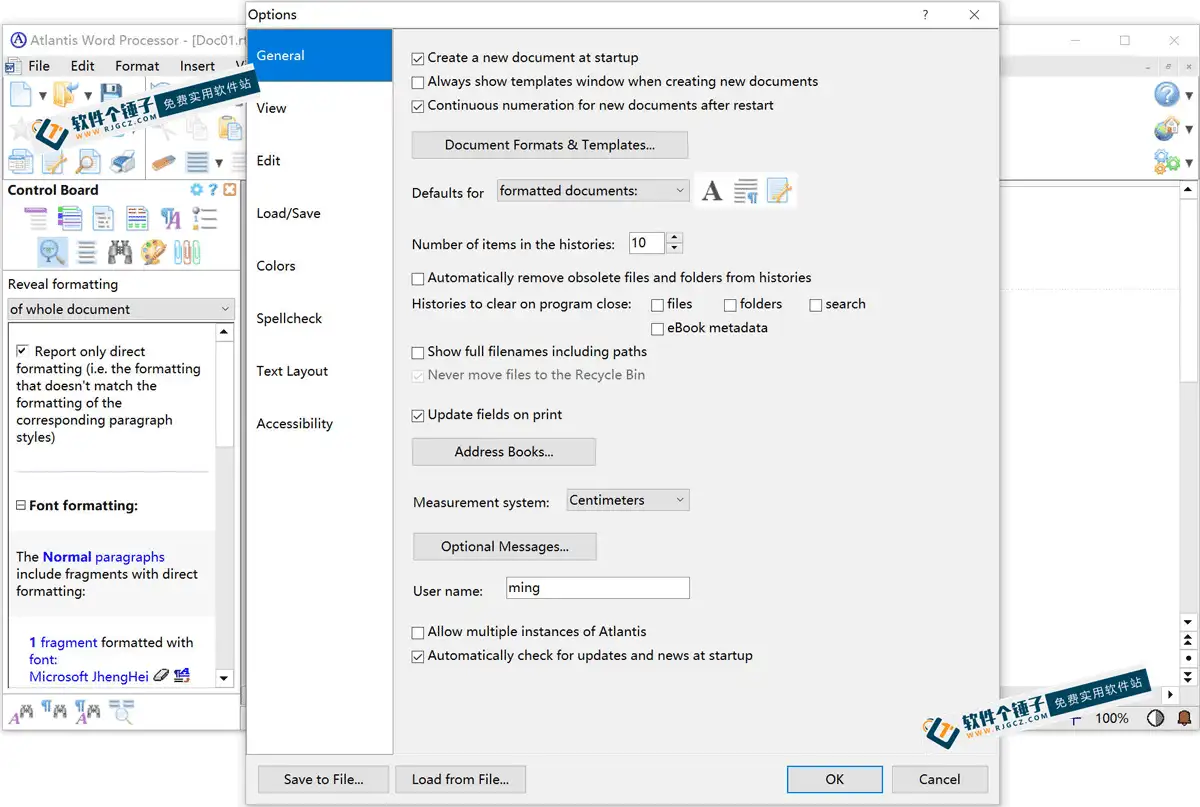Click the paragraph-and-A styles icon in Control Board
This screenshot has width=1200, height=807.
click(x=171, y=218)
